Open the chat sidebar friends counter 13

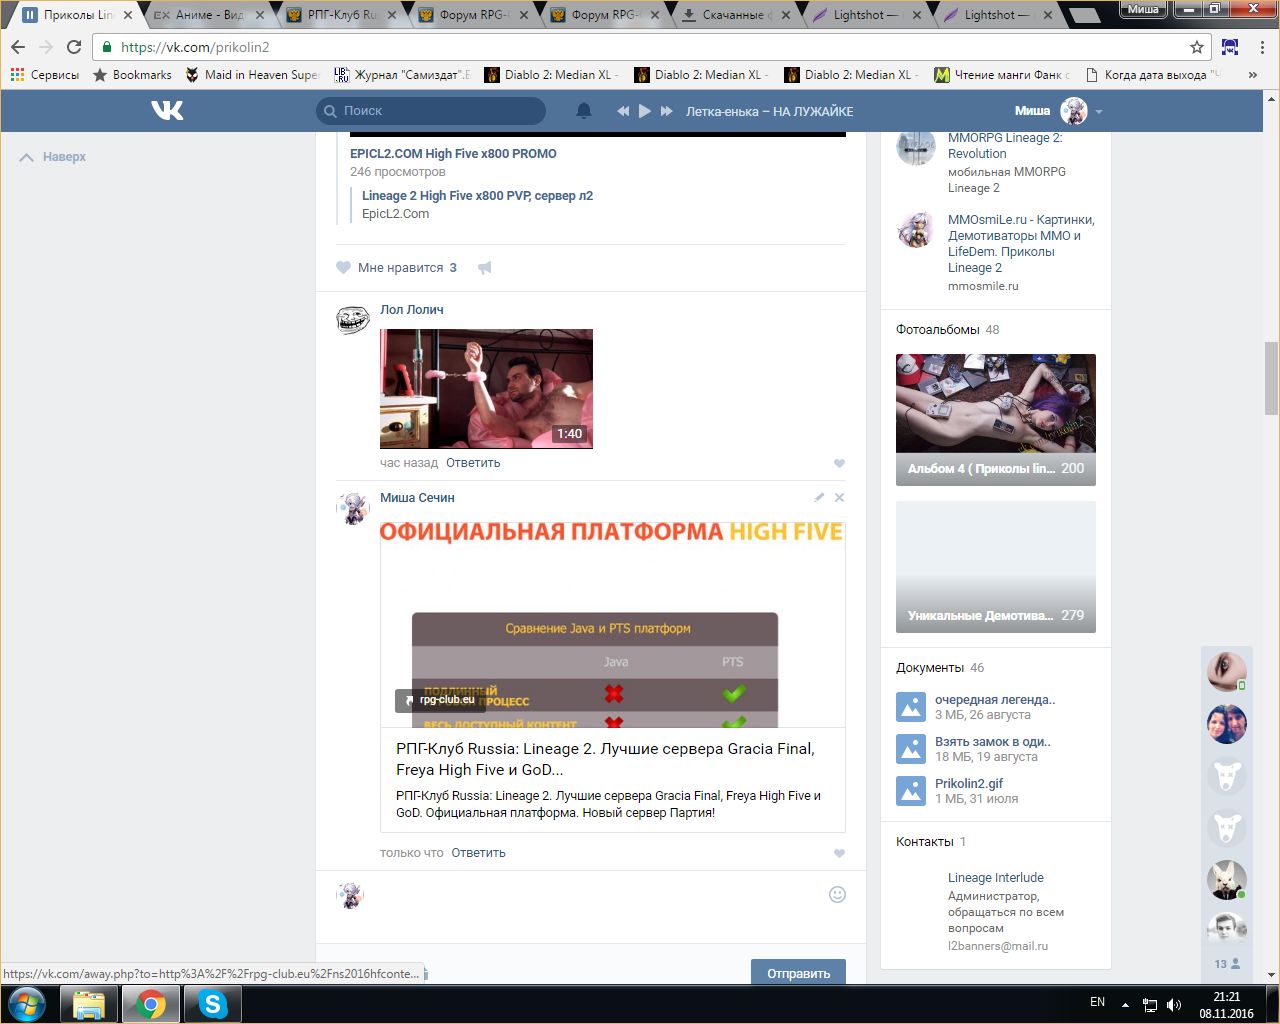(x=1227, y=964)
